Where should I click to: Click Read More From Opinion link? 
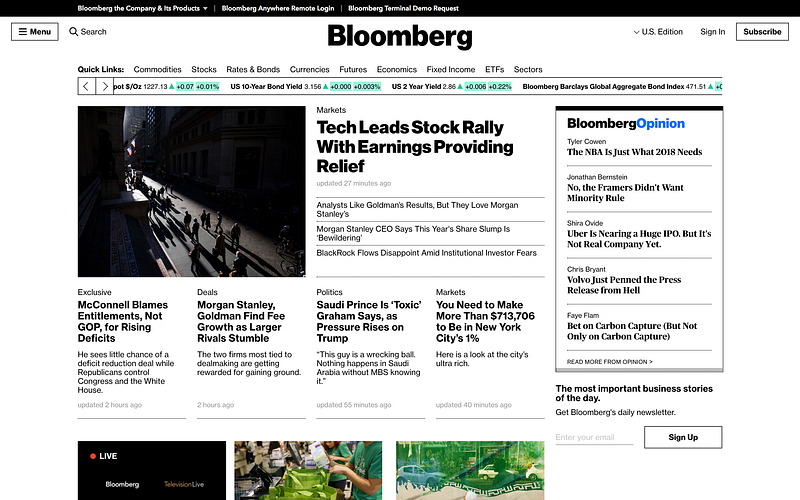pyautogui.click(x=610, y=362)
